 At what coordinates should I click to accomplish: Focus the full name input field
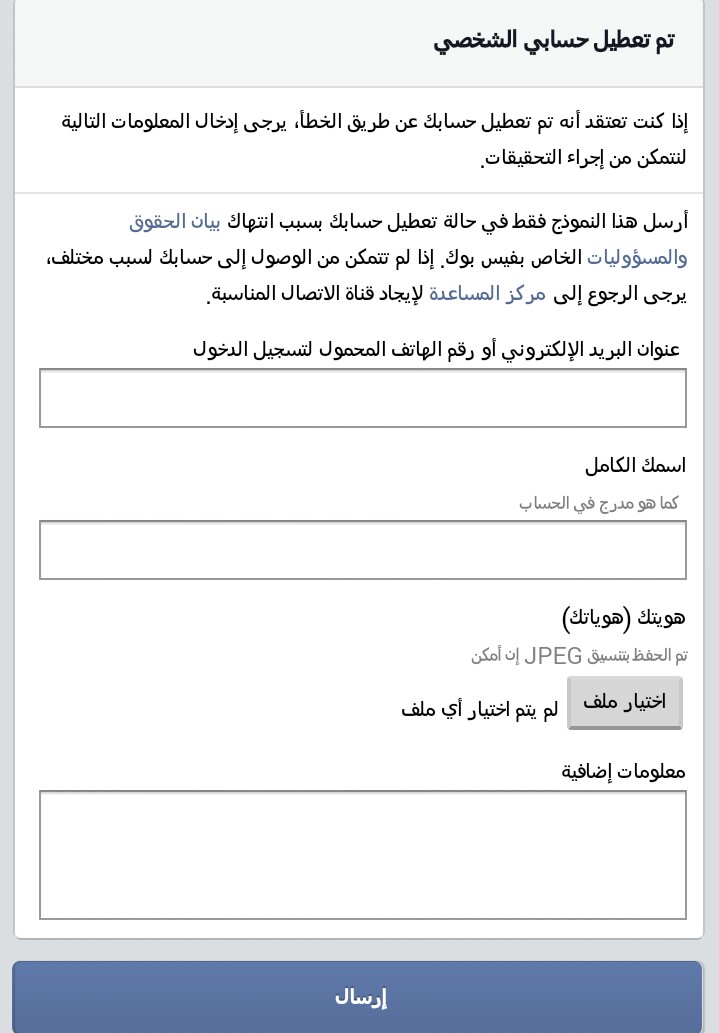click(362, 550)
